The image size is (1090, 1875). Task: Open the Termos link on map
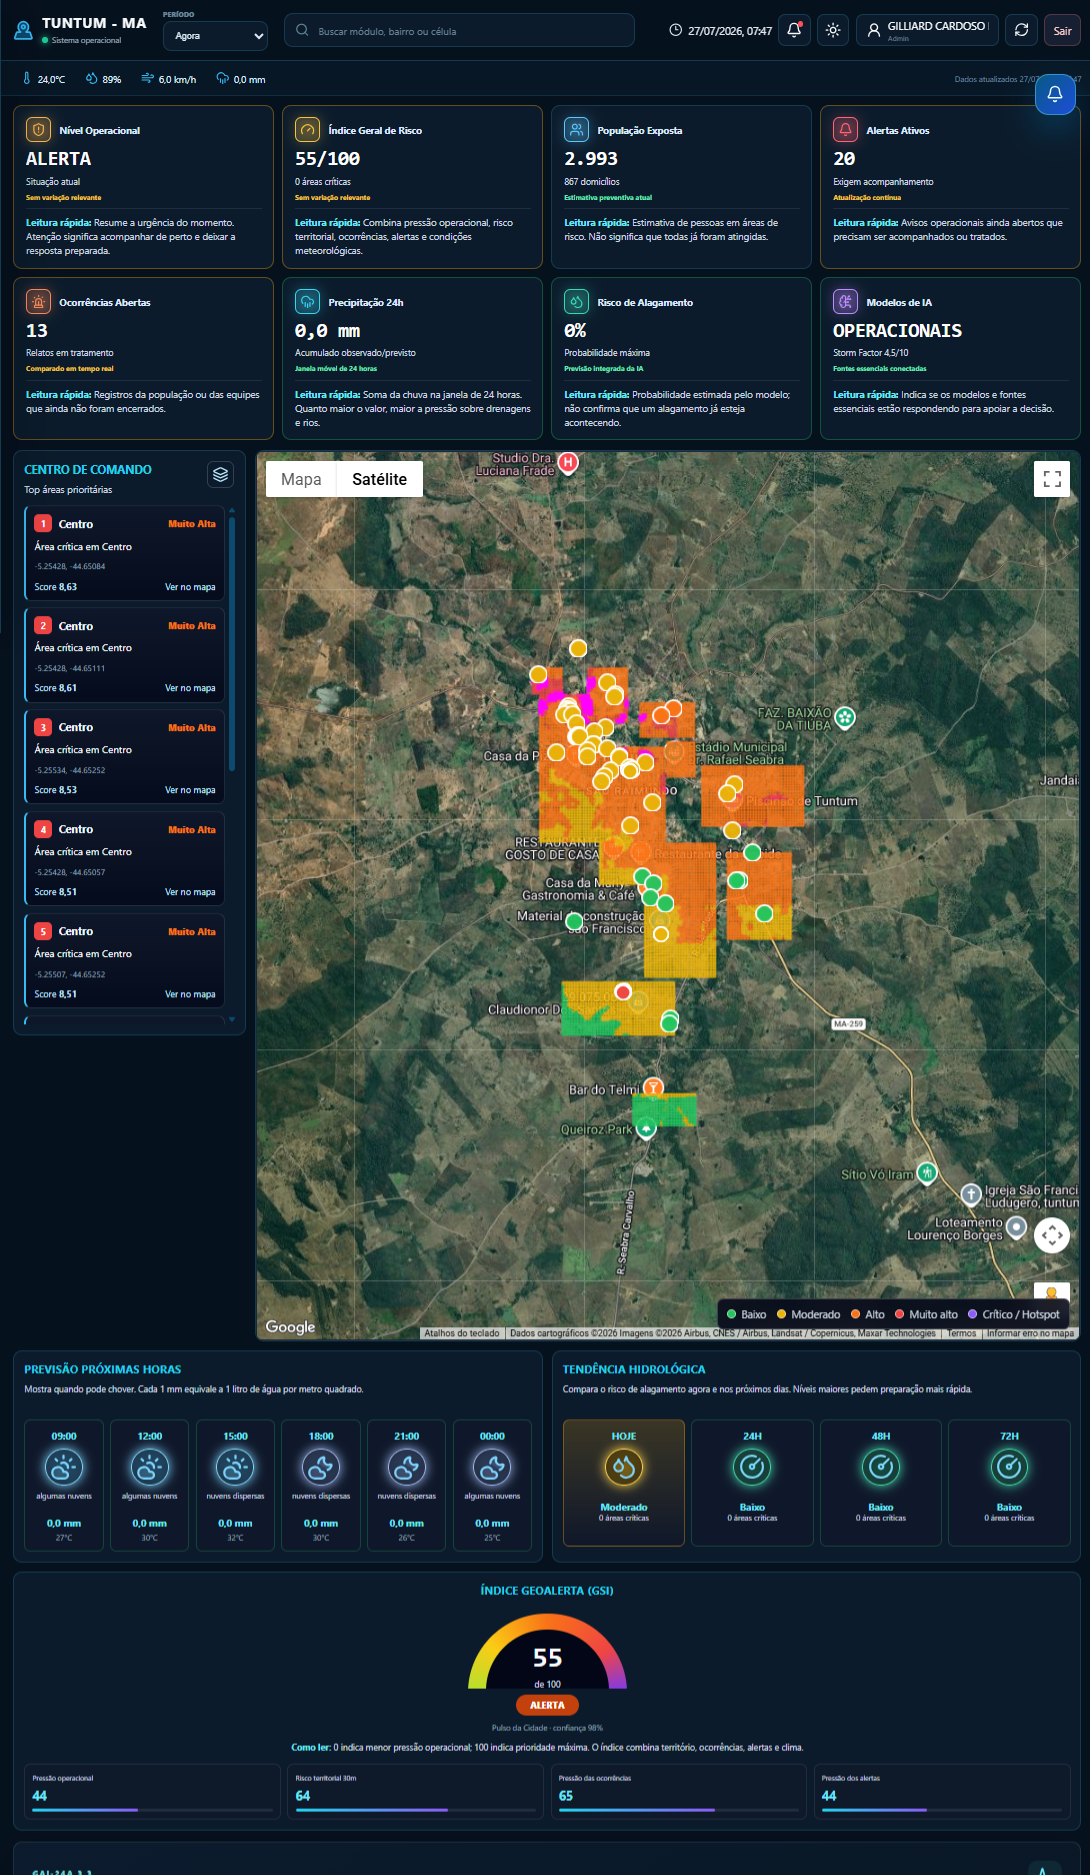pos(961,1333)
